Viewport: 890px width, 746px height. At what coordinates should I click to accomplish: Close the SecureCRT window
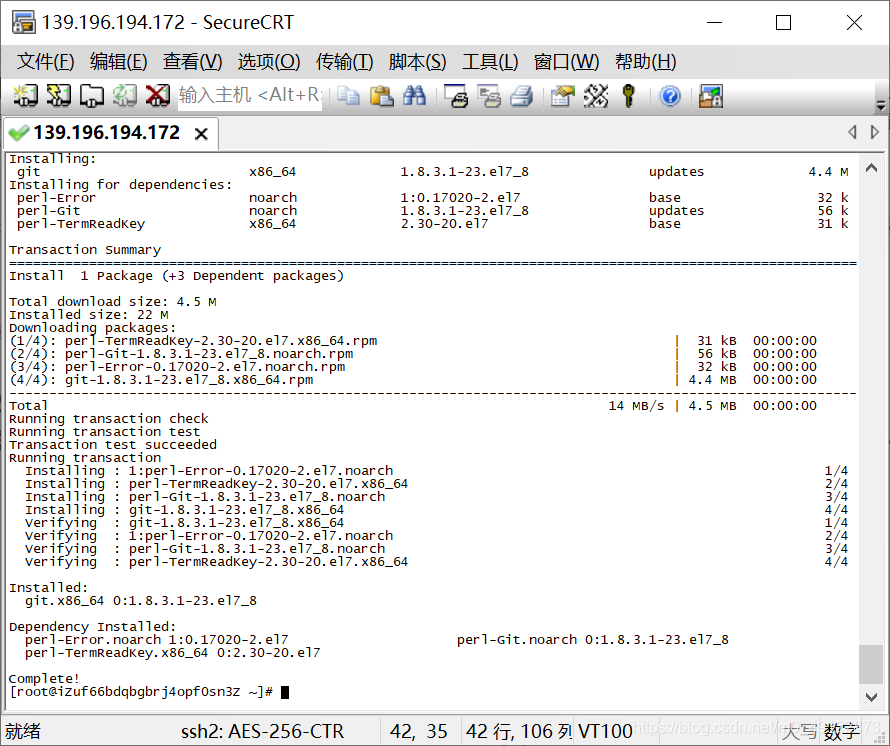[x=854, y=23]
